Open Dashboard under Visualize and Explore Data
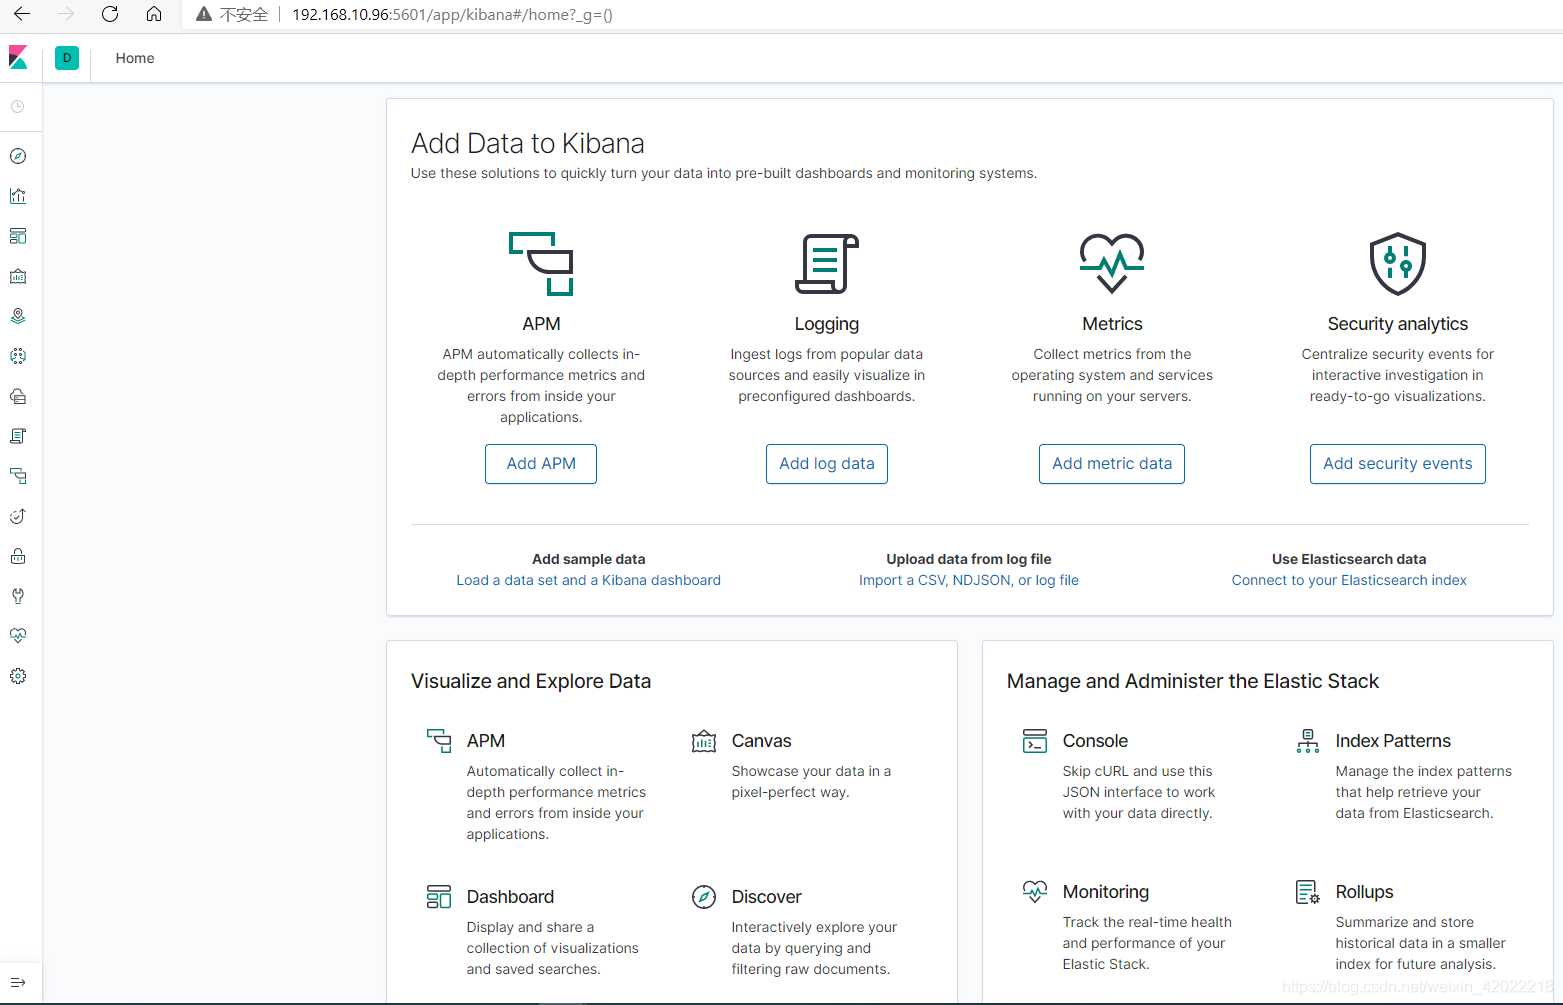The width and height of the screenshot is (1563, 1005). point(510,897)
